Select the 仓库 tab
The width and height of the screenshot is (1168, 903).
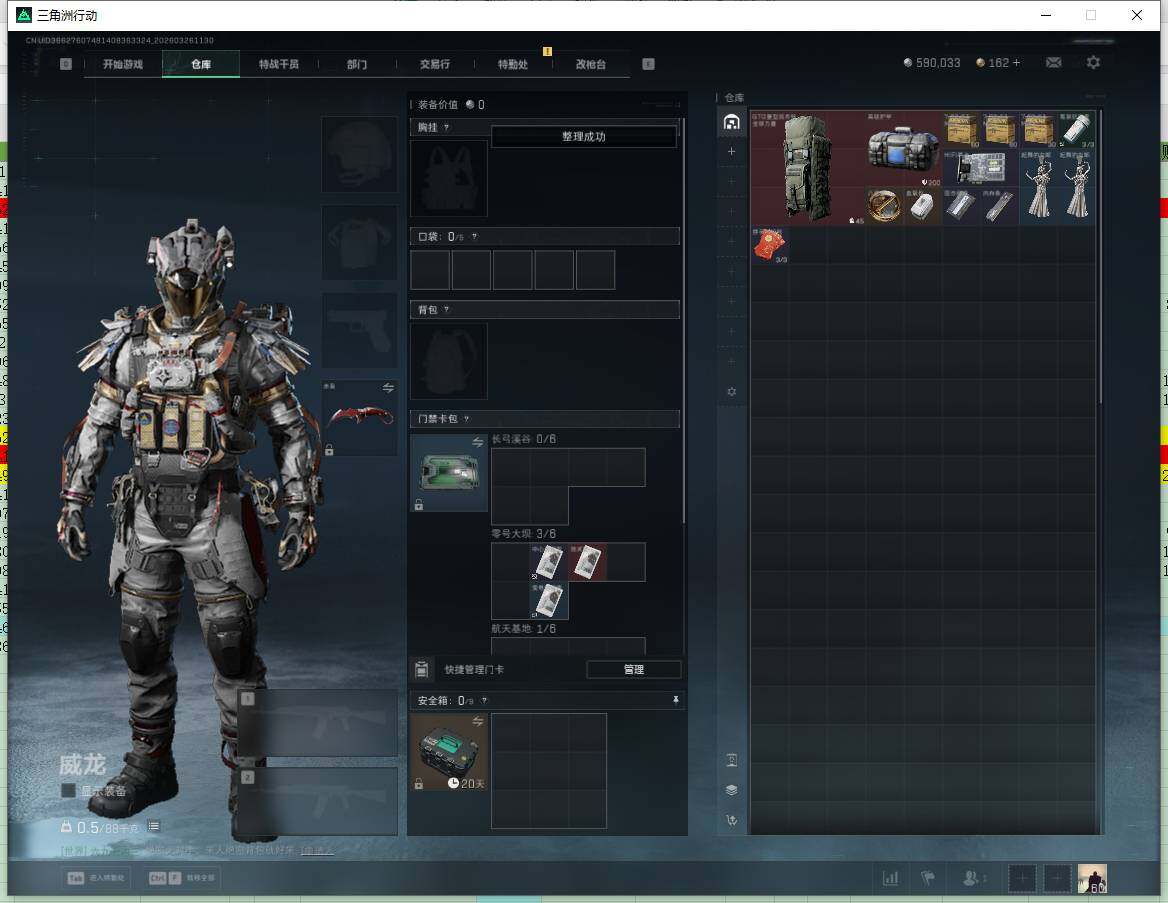(x=201, y=64)
